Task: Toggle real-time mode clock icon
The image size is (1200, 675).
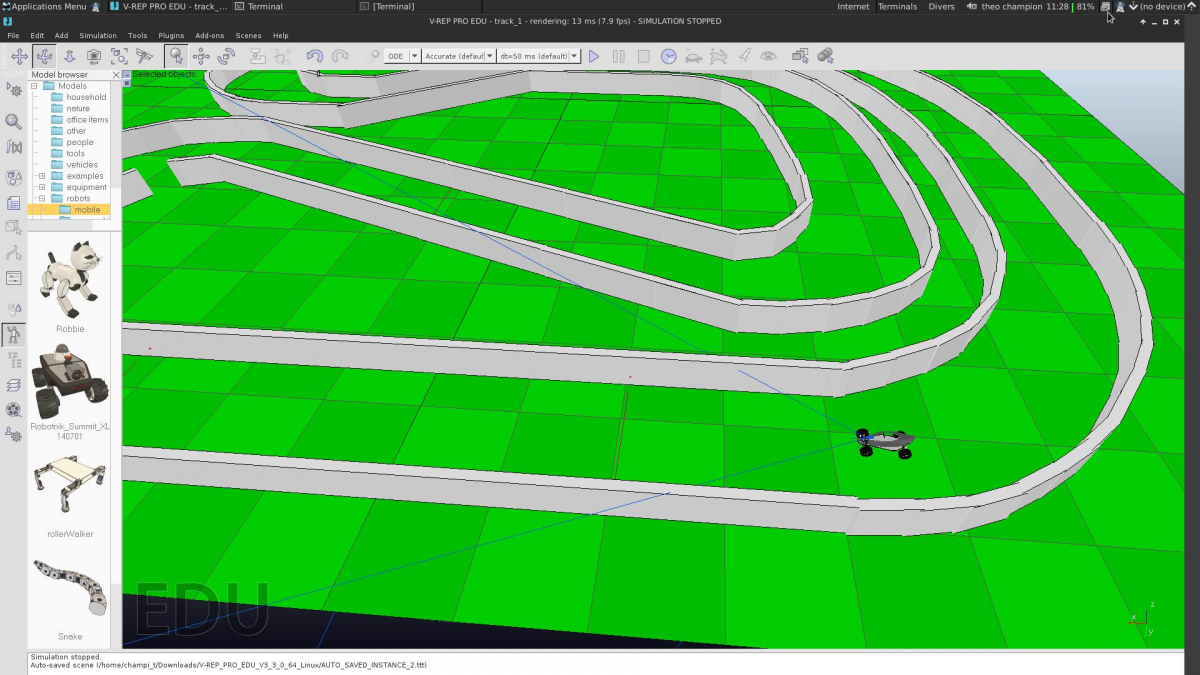Action: click(x=669, y=57)
